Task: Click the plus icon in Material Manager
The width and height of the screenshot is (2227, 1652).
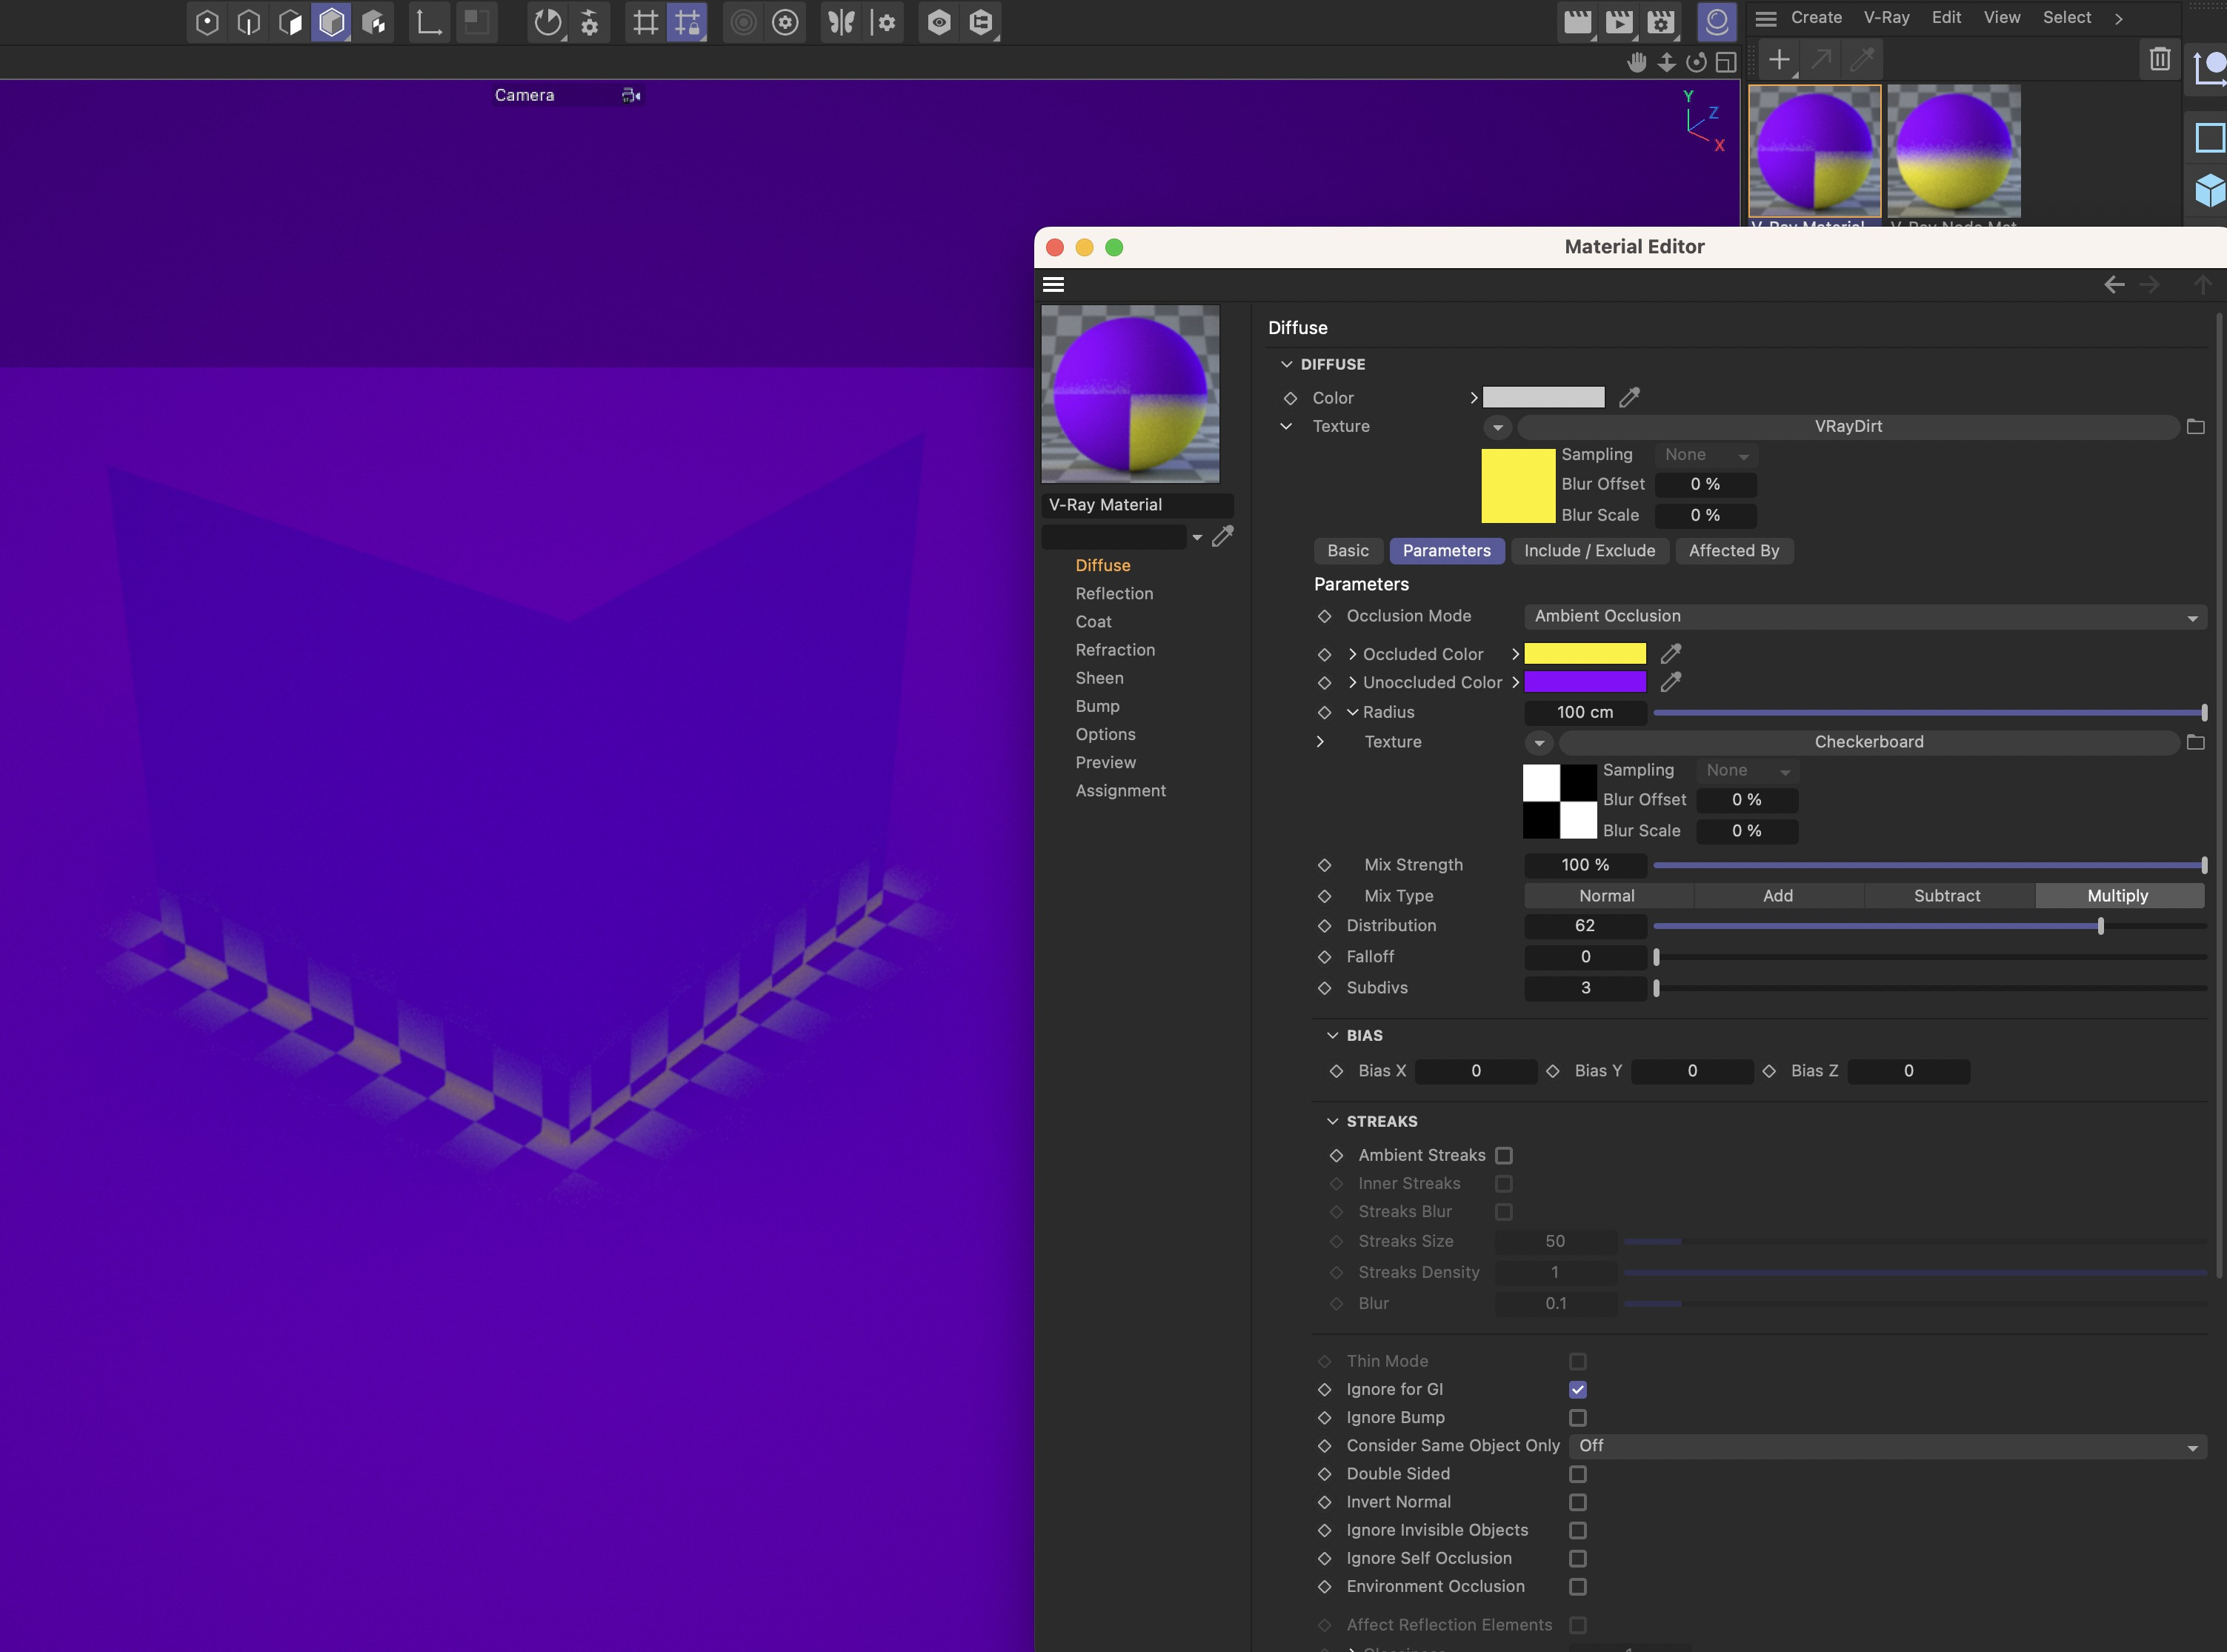Action: click(x=1779, y=60)
